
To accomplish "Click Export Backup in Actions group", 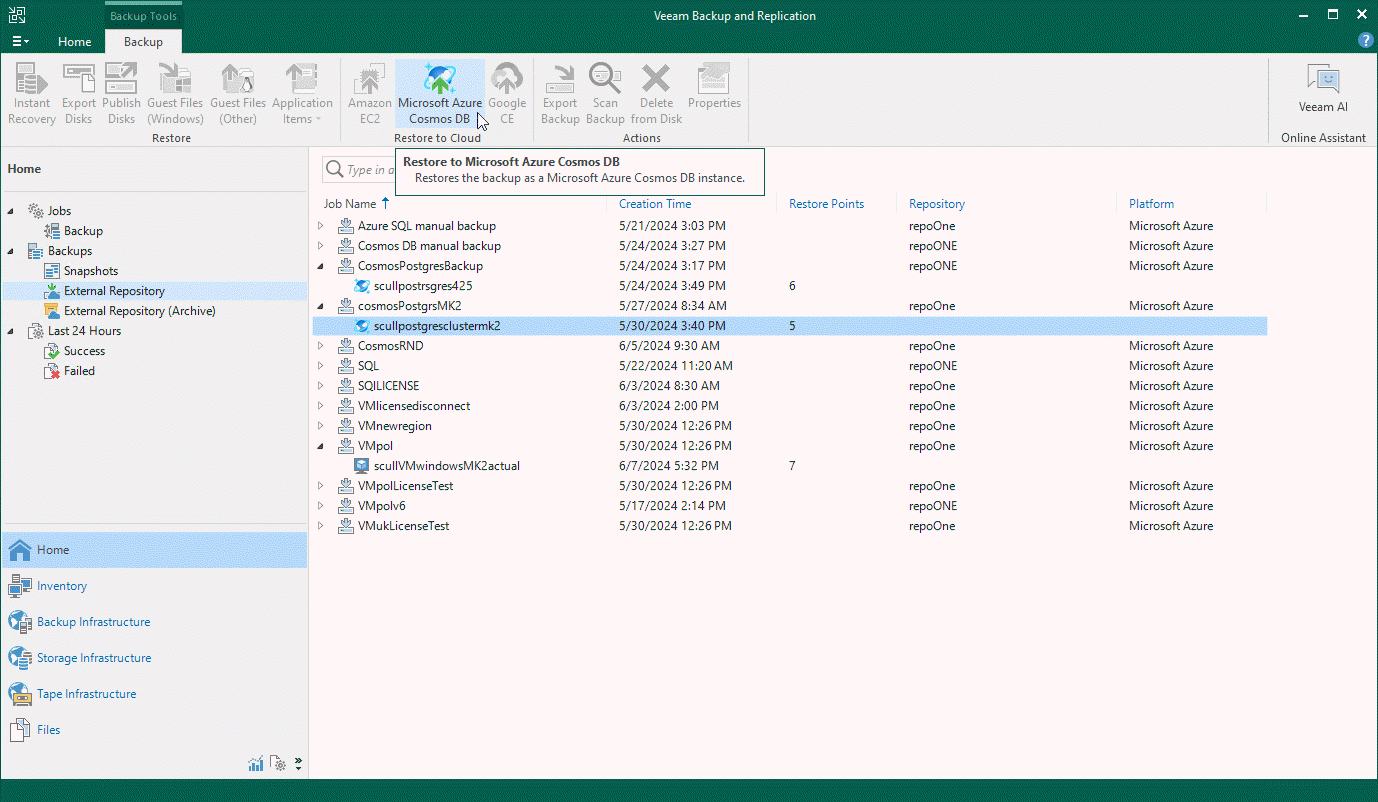I will (560, 93).
